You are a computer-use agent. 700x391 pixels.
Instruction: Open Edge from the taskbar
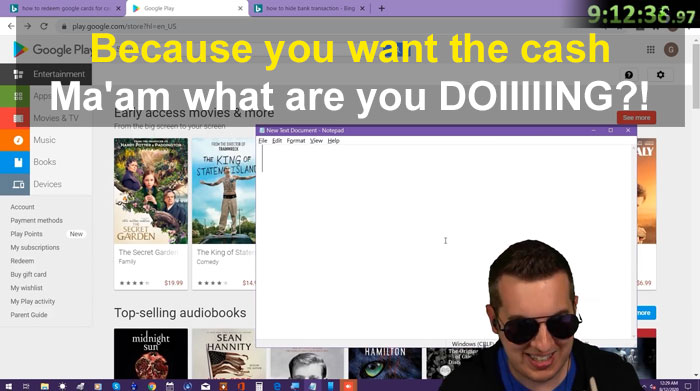(277, 386)
